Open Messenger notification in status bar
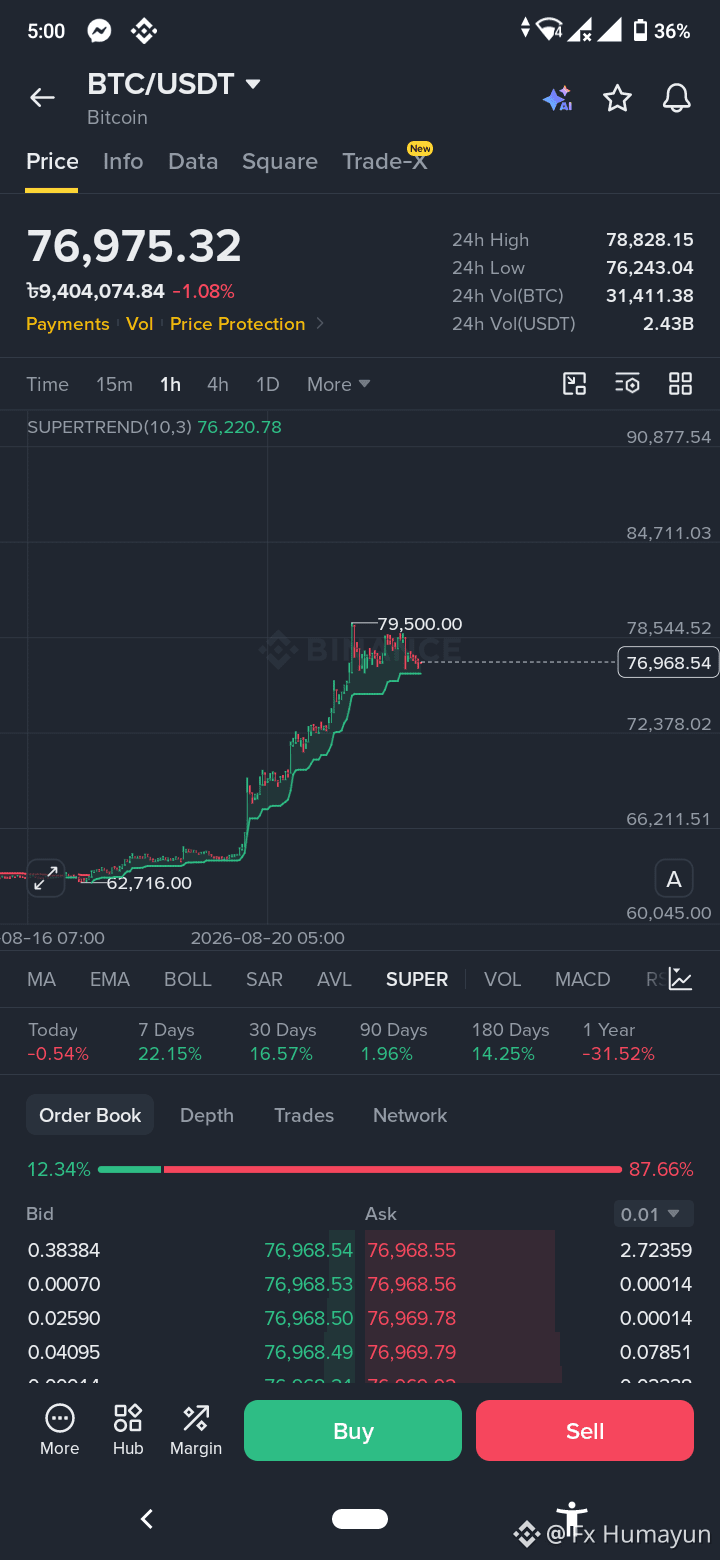 (x=99, y=31)
